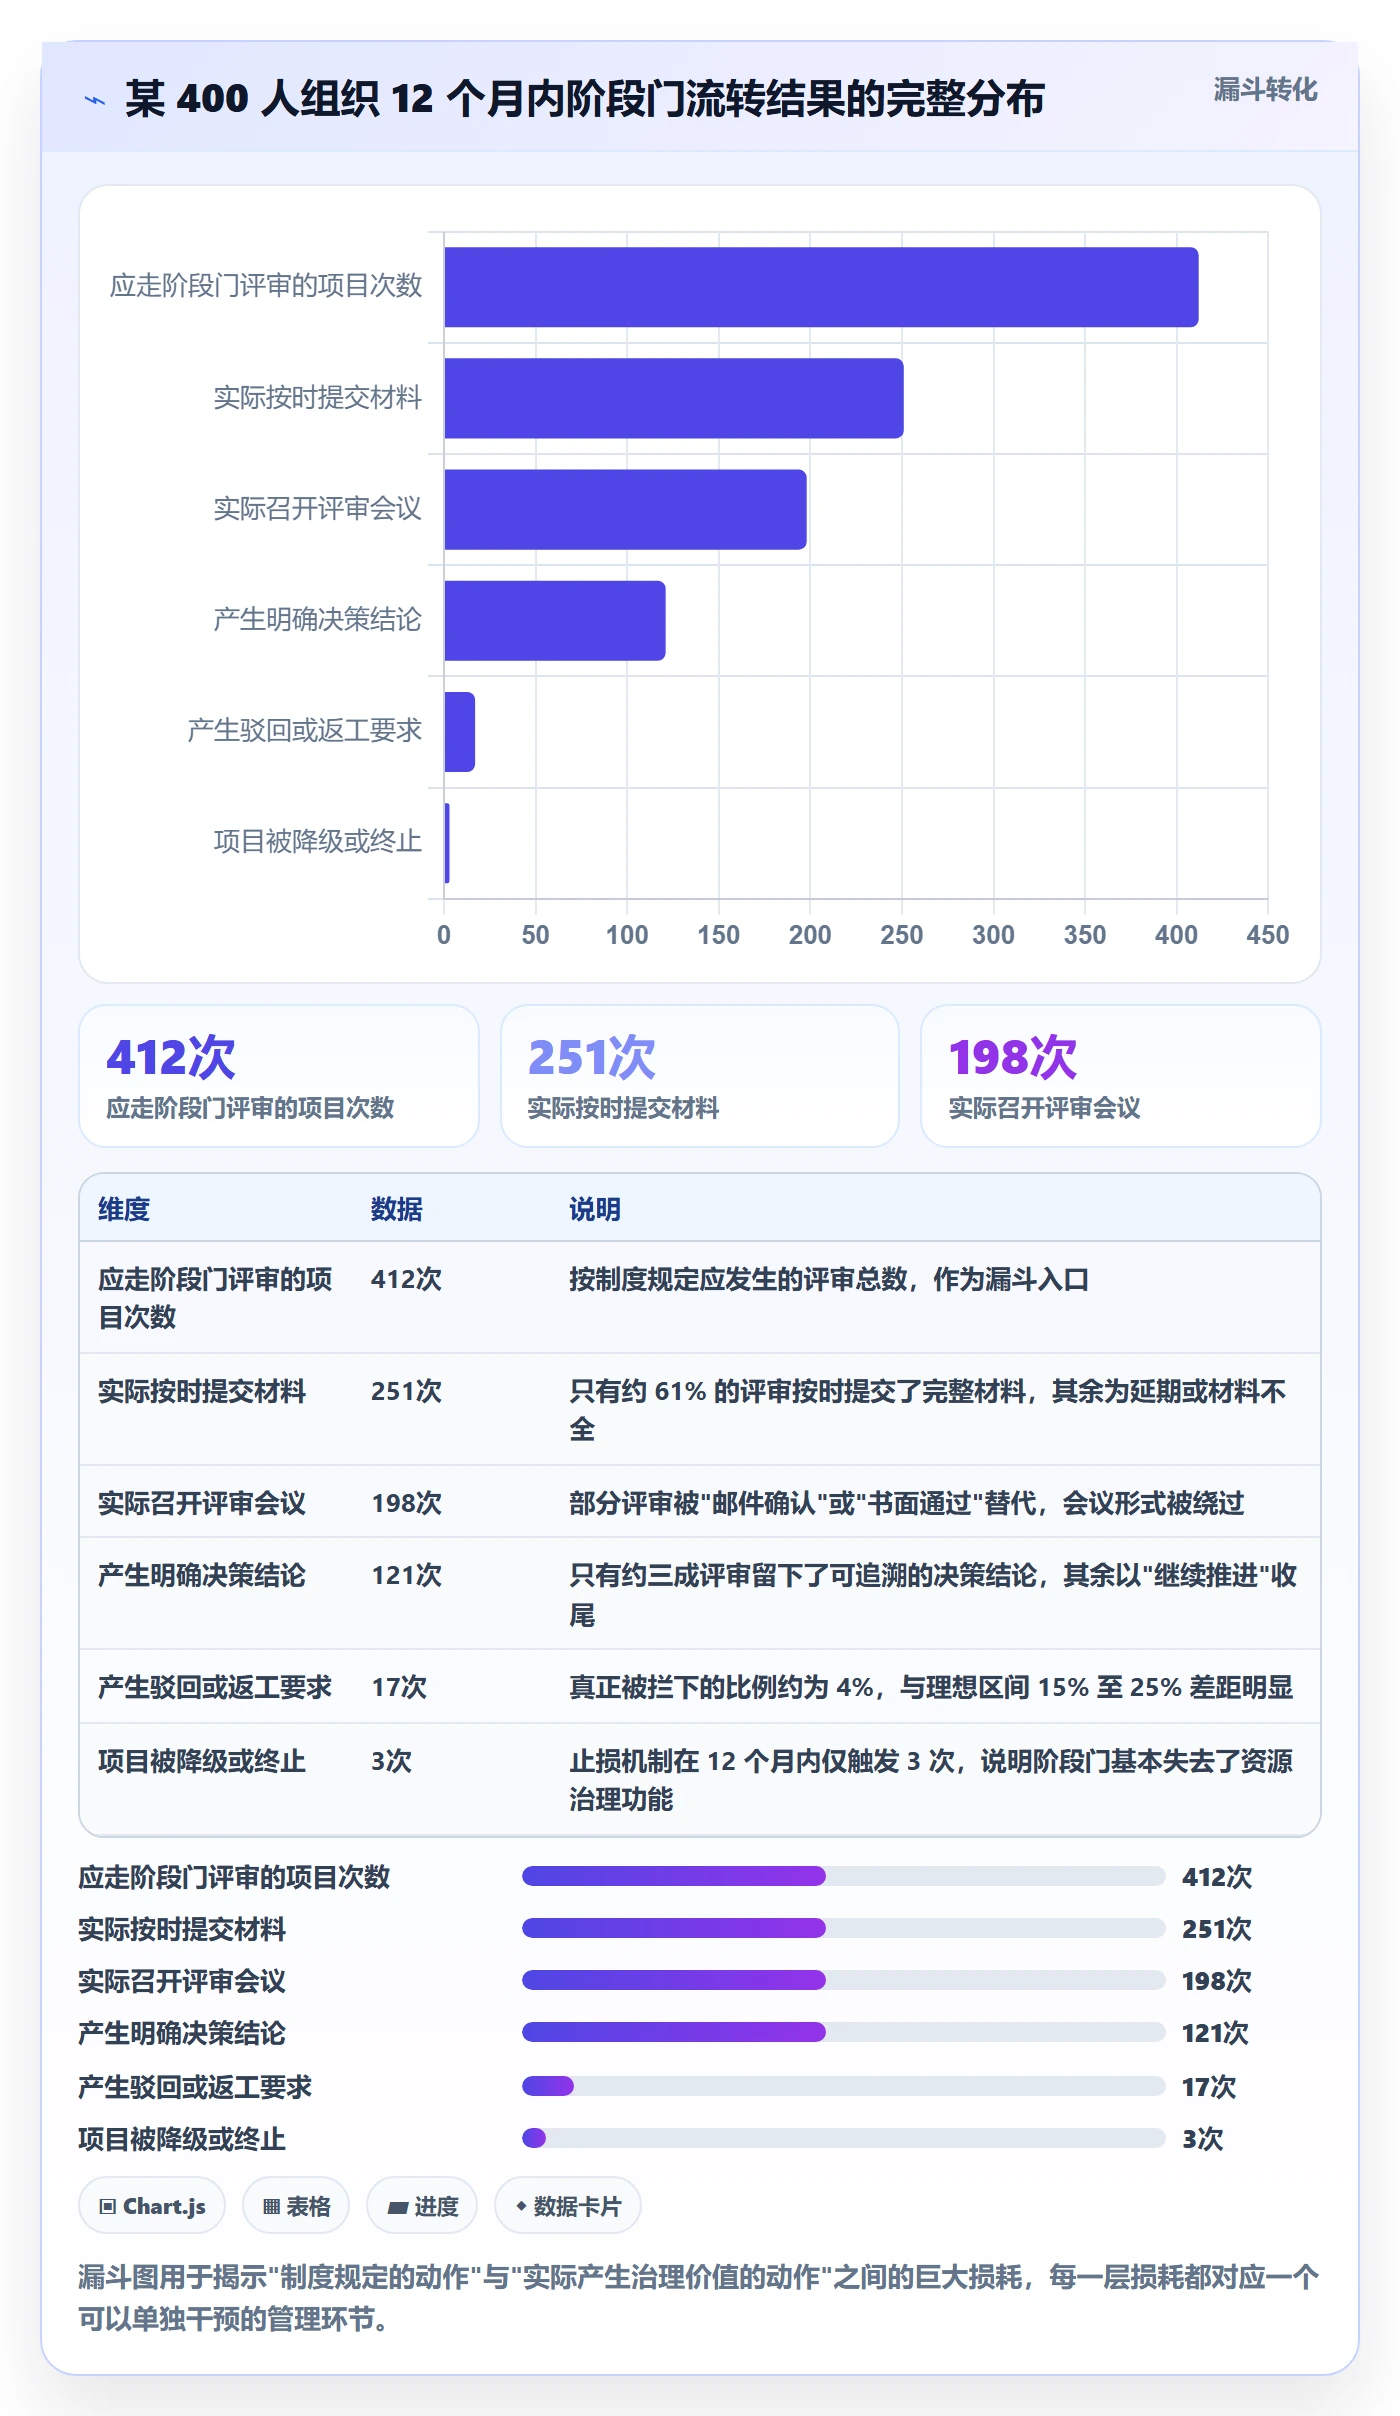This screenshot has height=2416, width=1400.
Task: Click the chart bar for 项目被降级或终止
Action: [x=447, y=843]
